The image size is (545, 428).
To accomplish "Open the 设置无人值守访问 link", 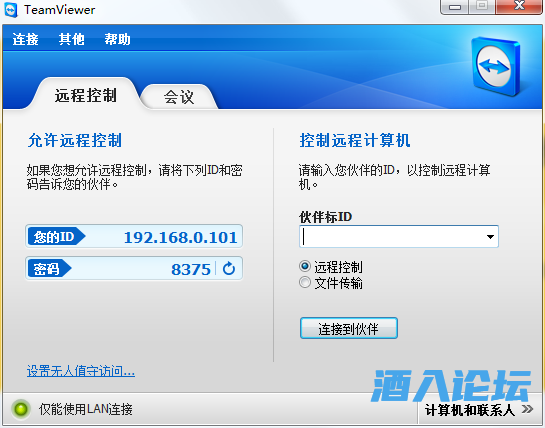I will point(81,371).
